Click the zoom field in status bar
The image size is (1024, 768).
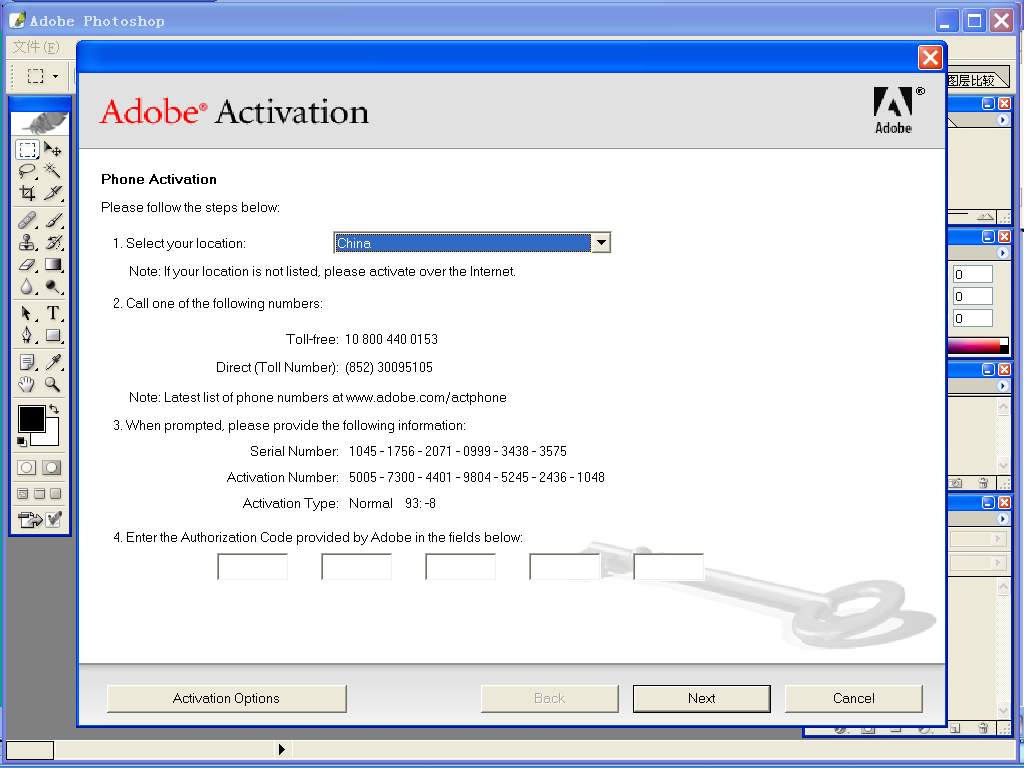point(30,750)
